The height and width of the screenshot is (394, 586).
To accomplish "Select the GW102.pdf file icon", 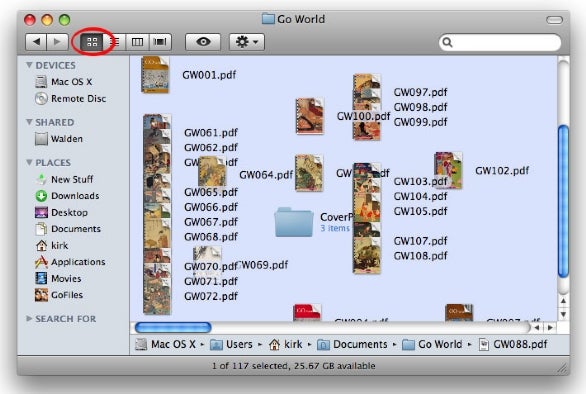I will click(x=448, y=170).
